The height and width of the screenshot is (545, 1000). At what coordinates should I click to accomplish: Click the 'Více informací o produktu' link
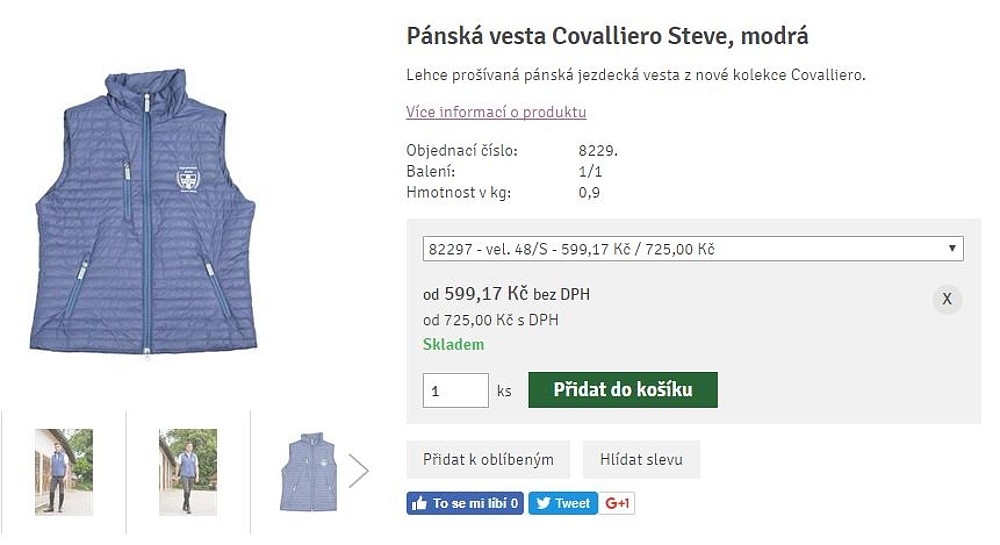coord(496,112)
